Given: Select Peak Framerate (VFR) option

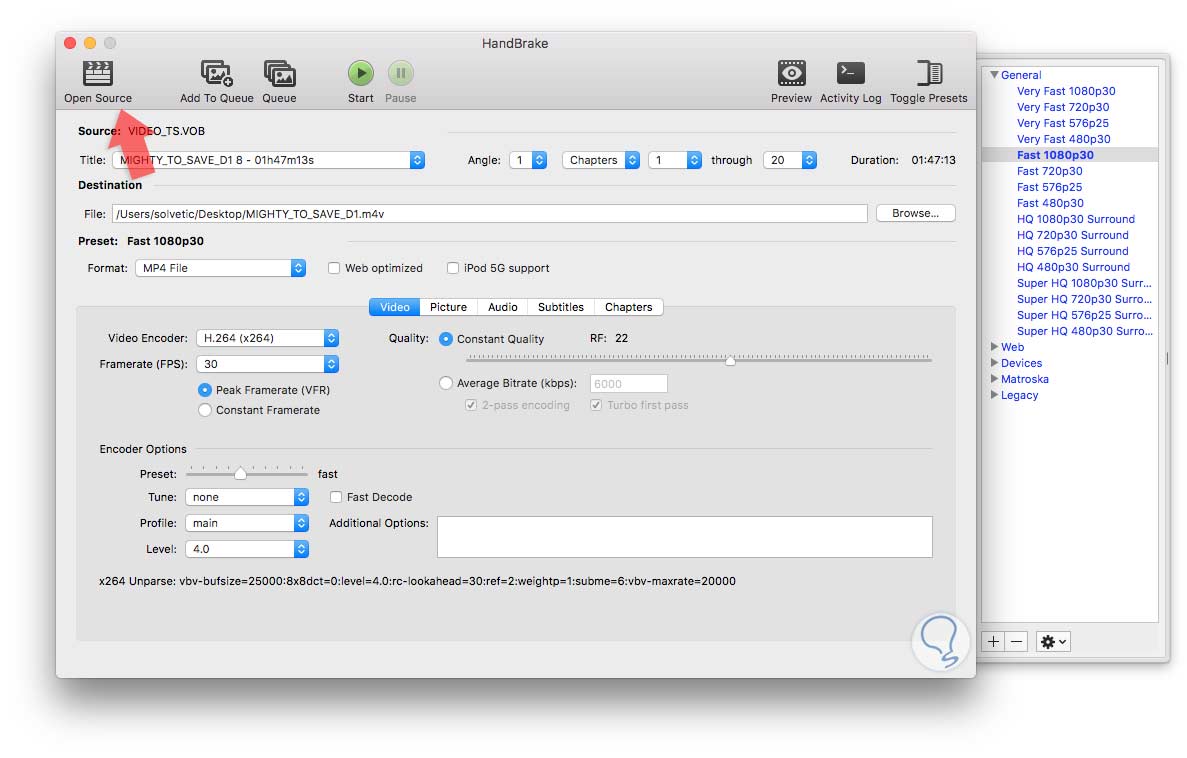Looking at the screenshot, I should point(204,390).
